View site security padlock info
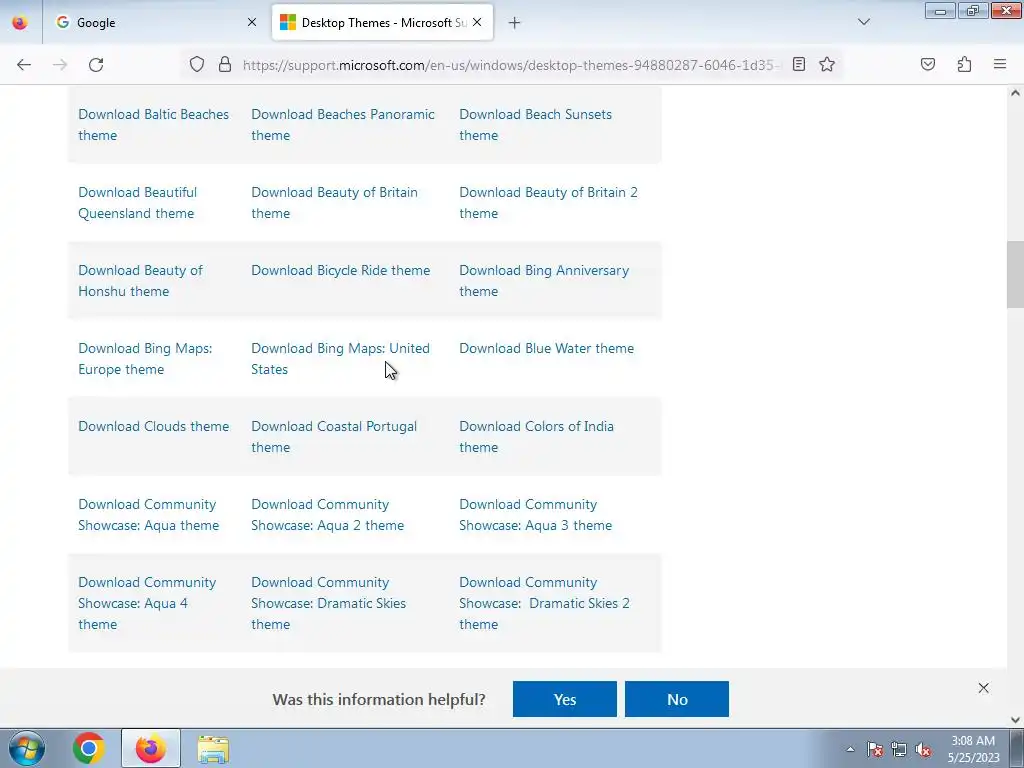Viewport: 1024px width, 768px height. [225, 64]
